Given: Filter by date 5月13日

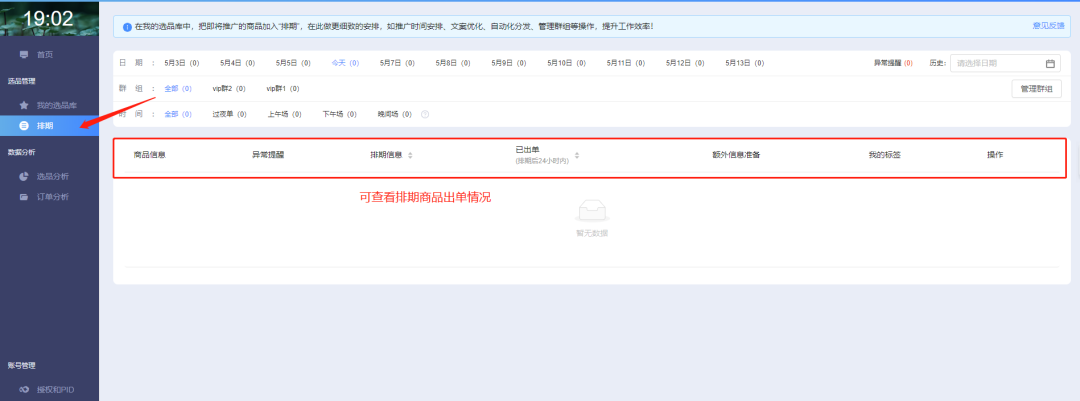Looking at the screenshot, I should tap(745, 63).
